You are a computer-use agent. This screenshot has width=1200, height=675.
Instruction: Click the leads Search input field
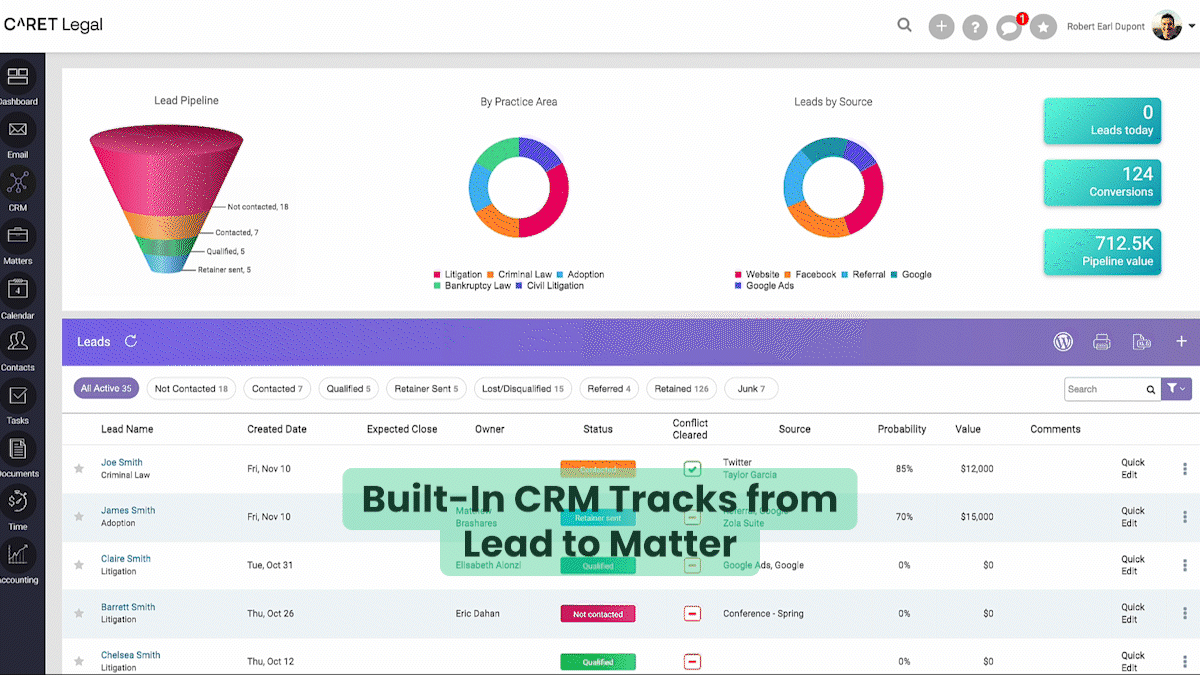click(x=1103, y=389)
